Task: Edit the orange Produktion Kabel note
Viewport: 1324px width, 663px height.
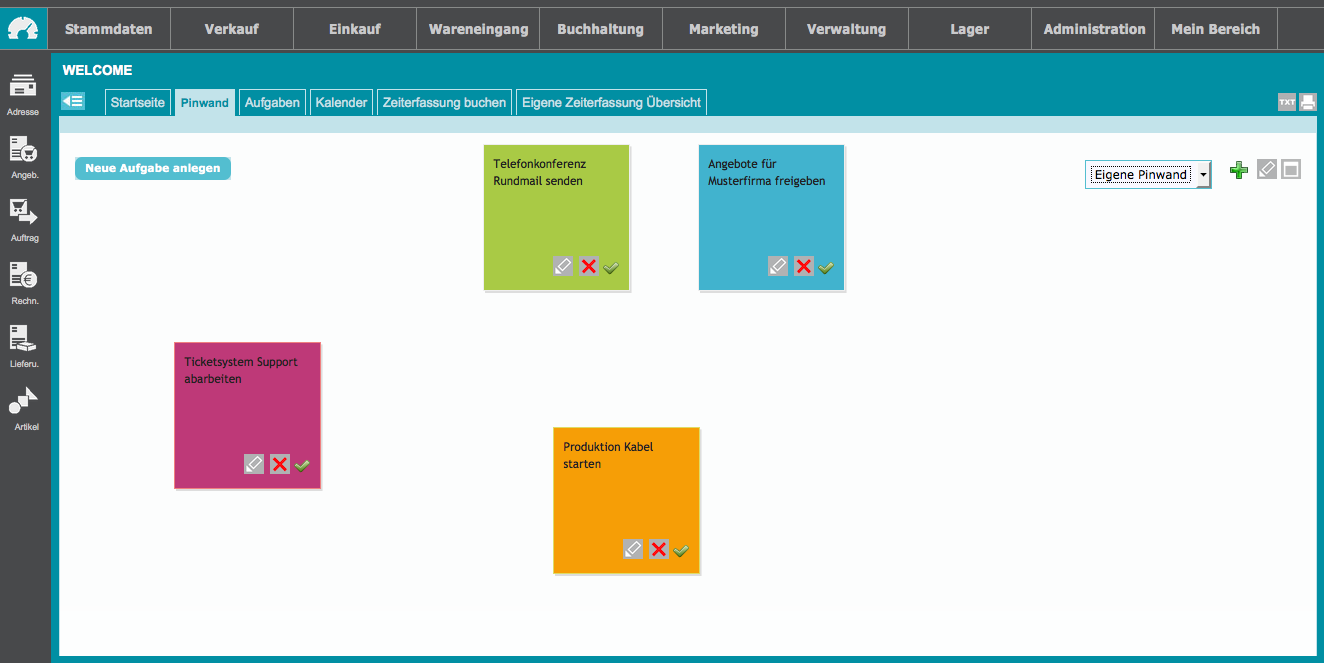Action: click(633, 549)
